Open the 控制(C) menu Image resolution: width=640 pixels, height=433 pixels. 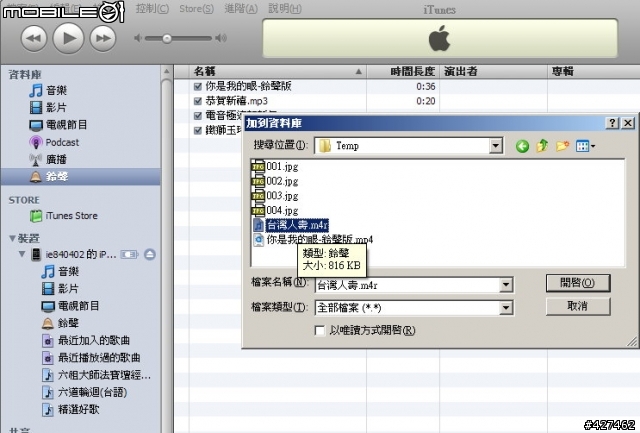click(152, 9)
